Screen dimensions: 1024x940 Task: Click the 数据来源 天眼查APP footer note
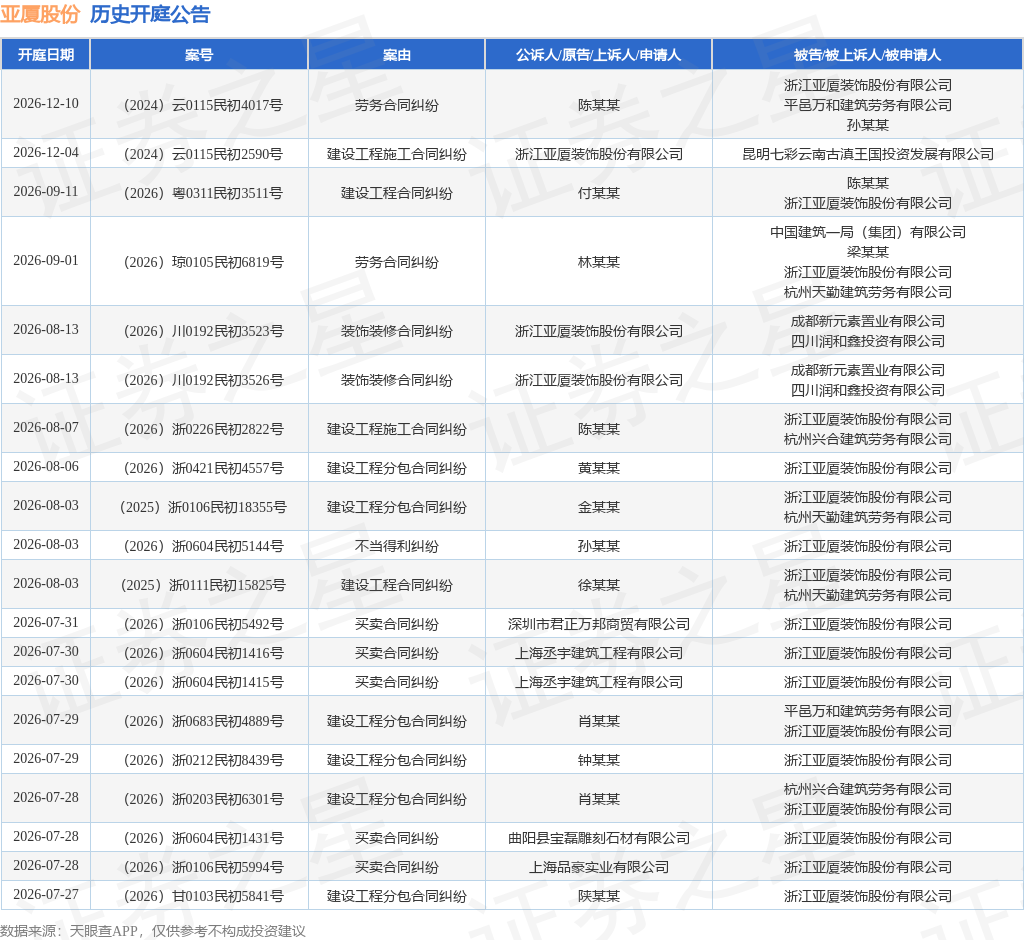click(x=153, y=931)
